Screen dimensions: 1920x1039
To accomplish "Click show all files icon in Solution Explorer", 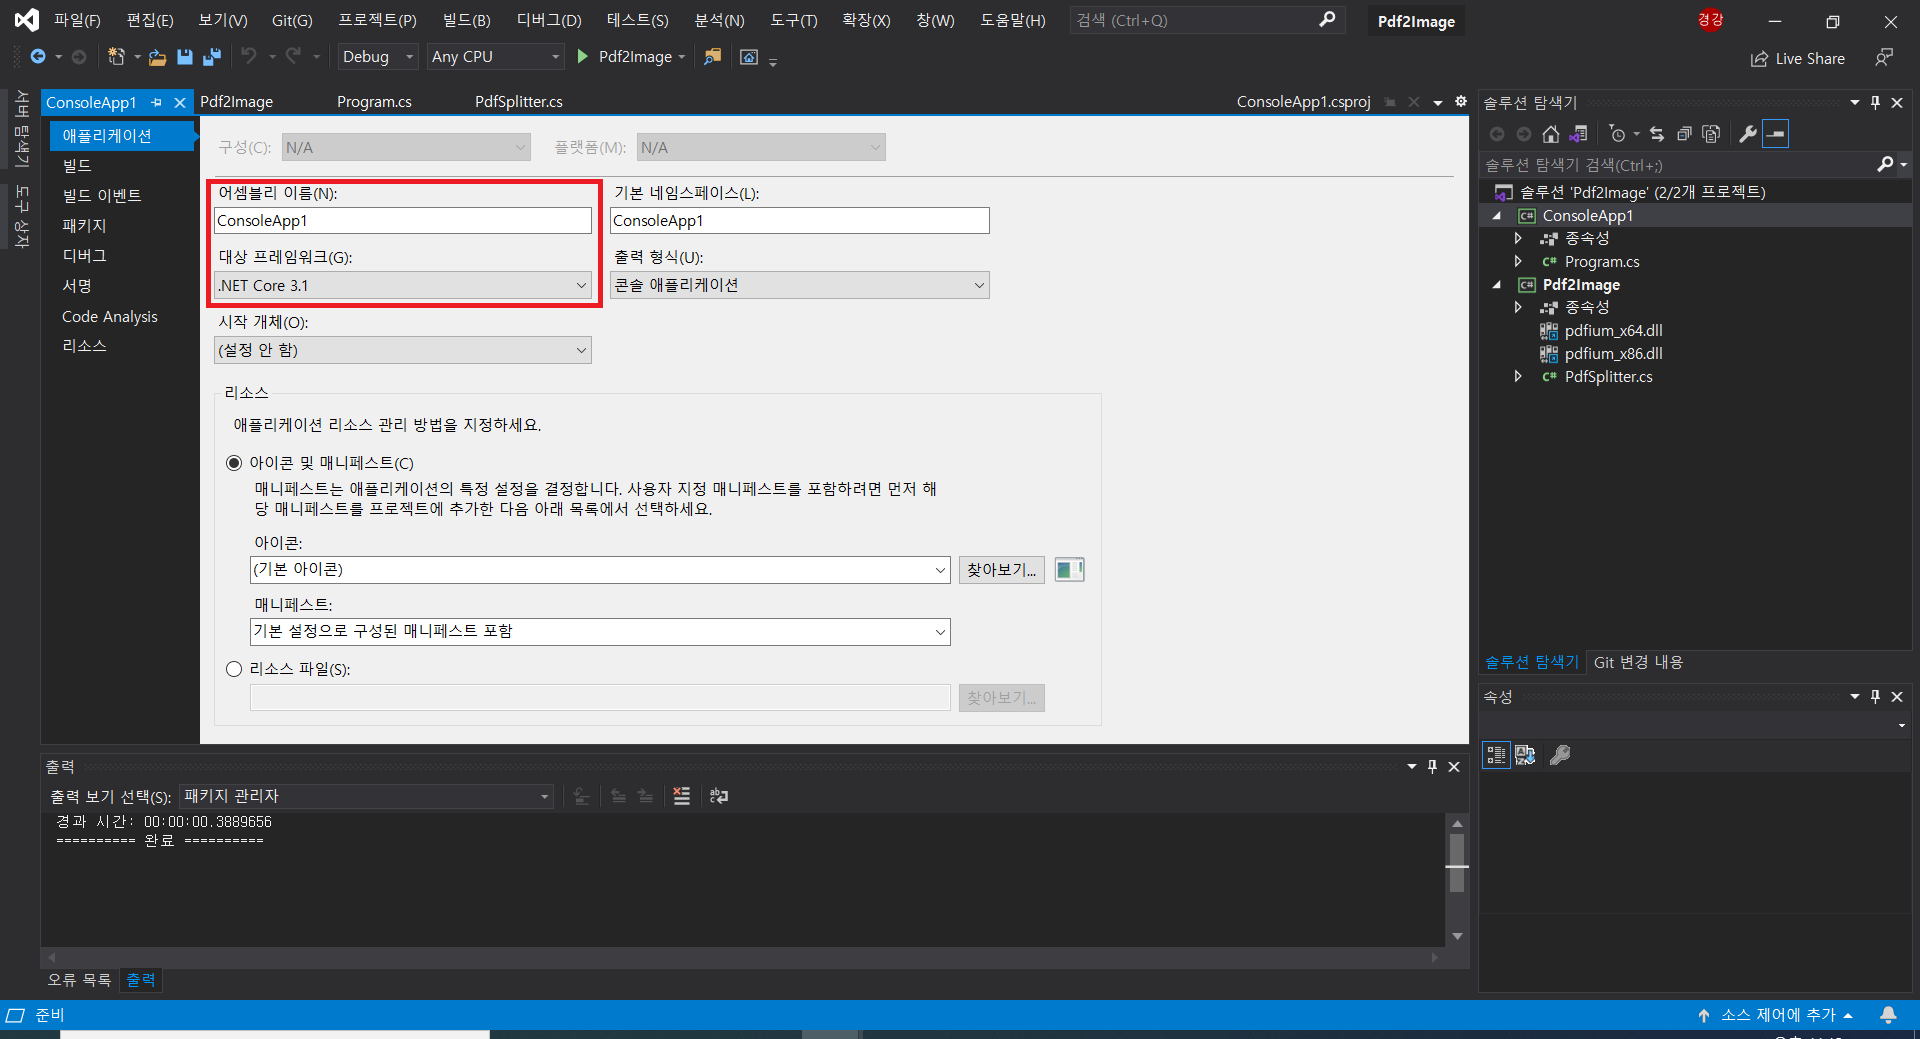I will coord(1711,134).
